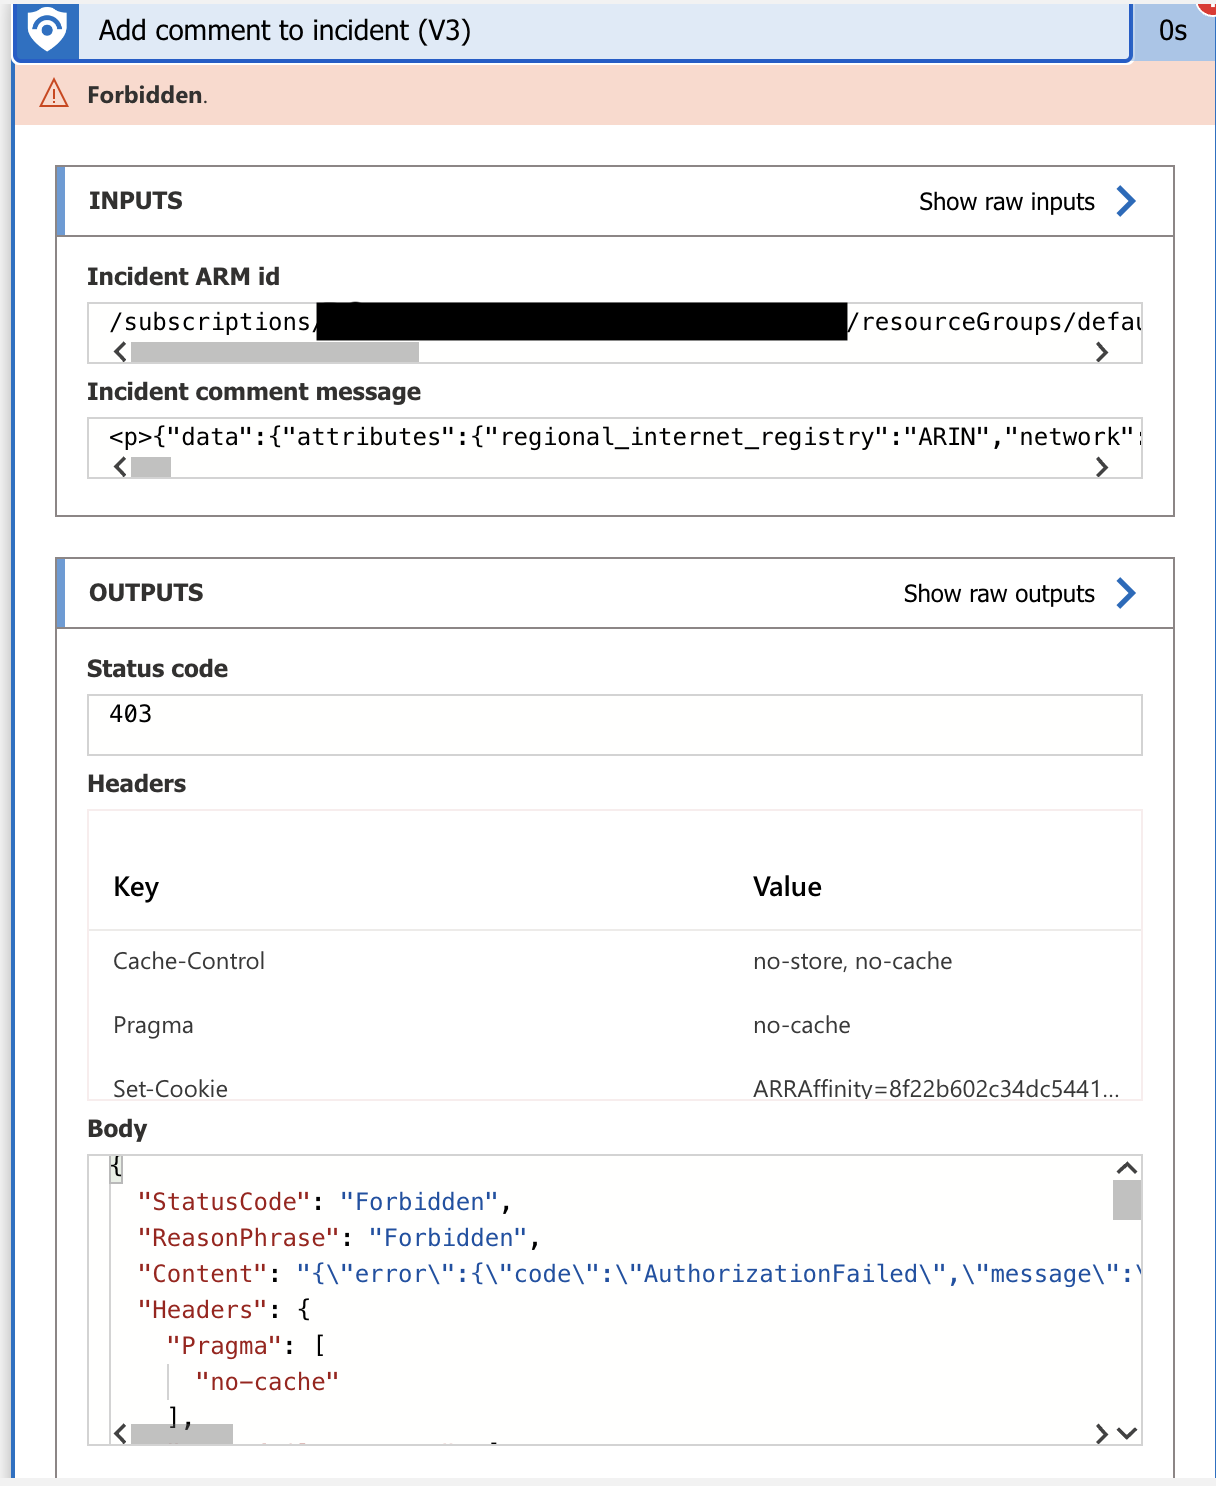Select the Cache-Control header key
Image resolution: width=1216 pixels, height=1486 pixels.
coord(189,961)
